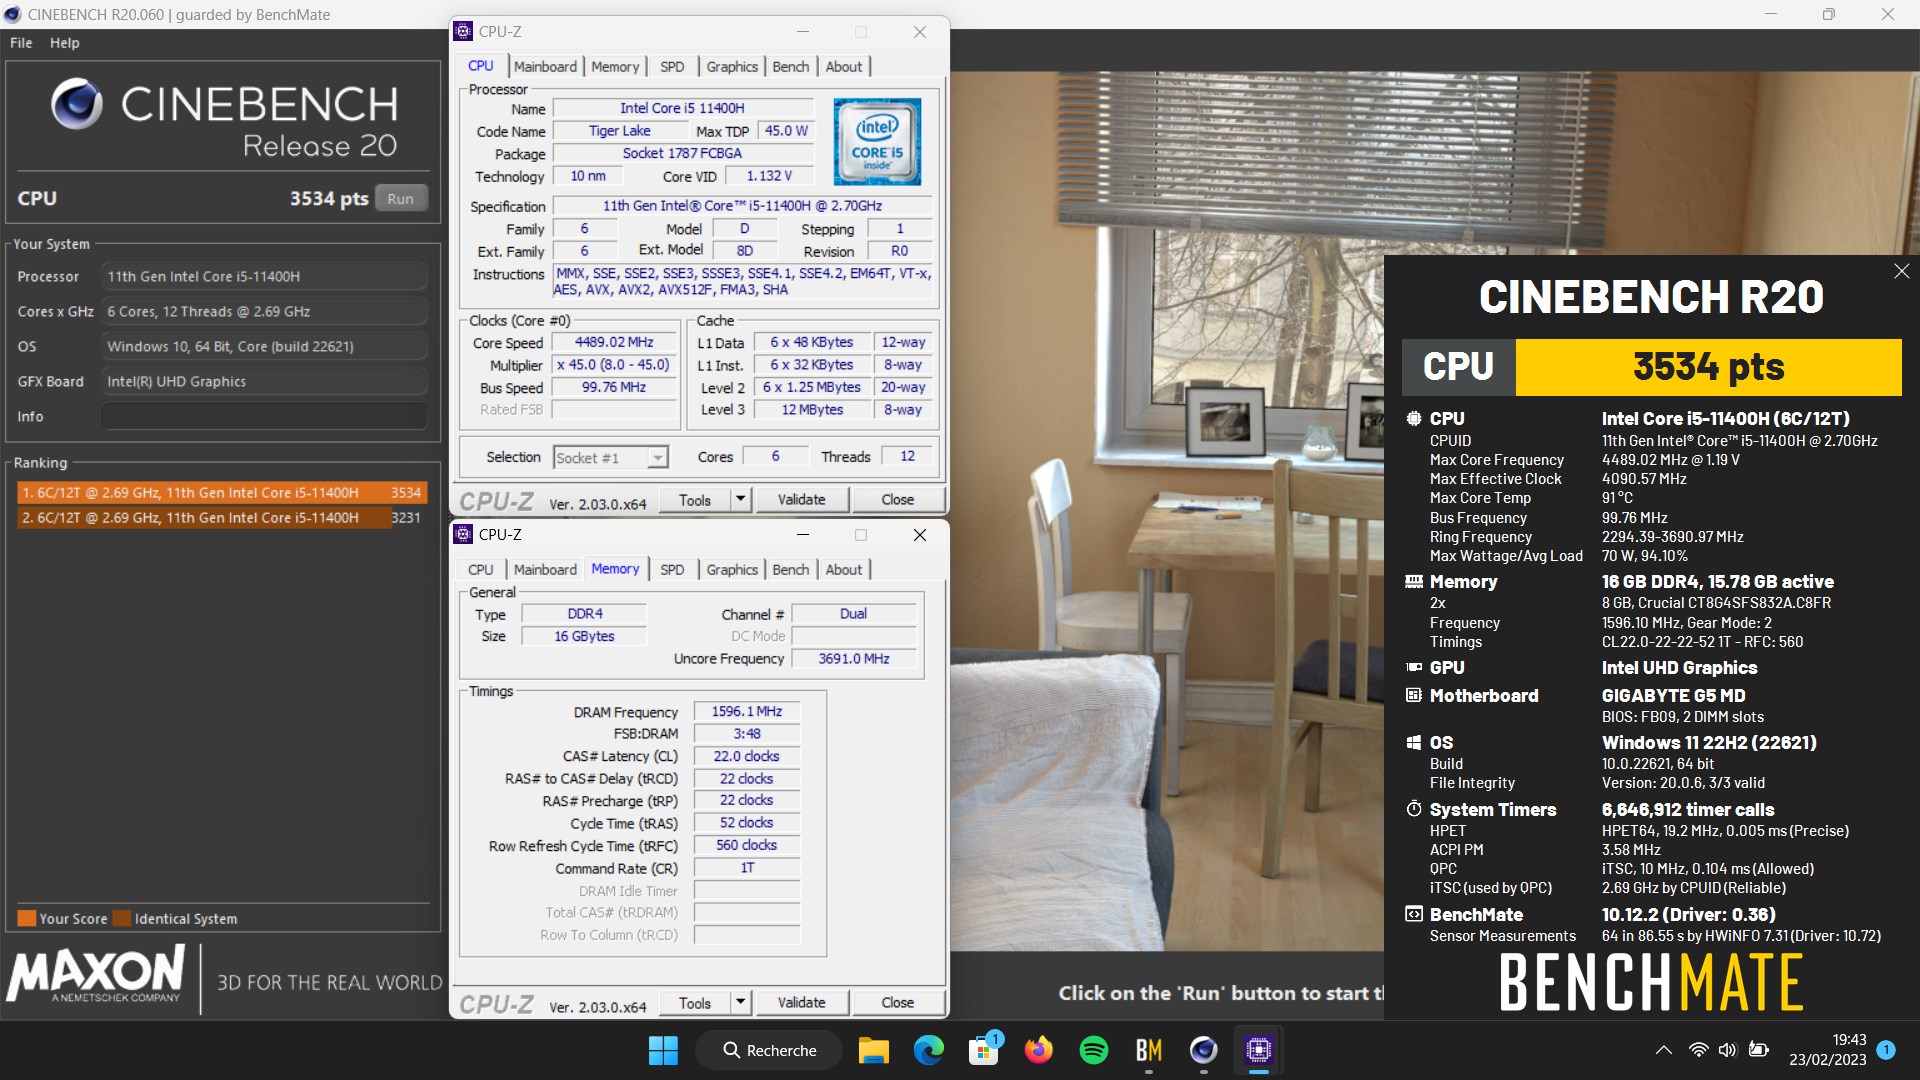The height and width of the screenshot is (1080, 1920).
Task: Click the Recherche taskbar search box
Action: [x=769, y=1050]
